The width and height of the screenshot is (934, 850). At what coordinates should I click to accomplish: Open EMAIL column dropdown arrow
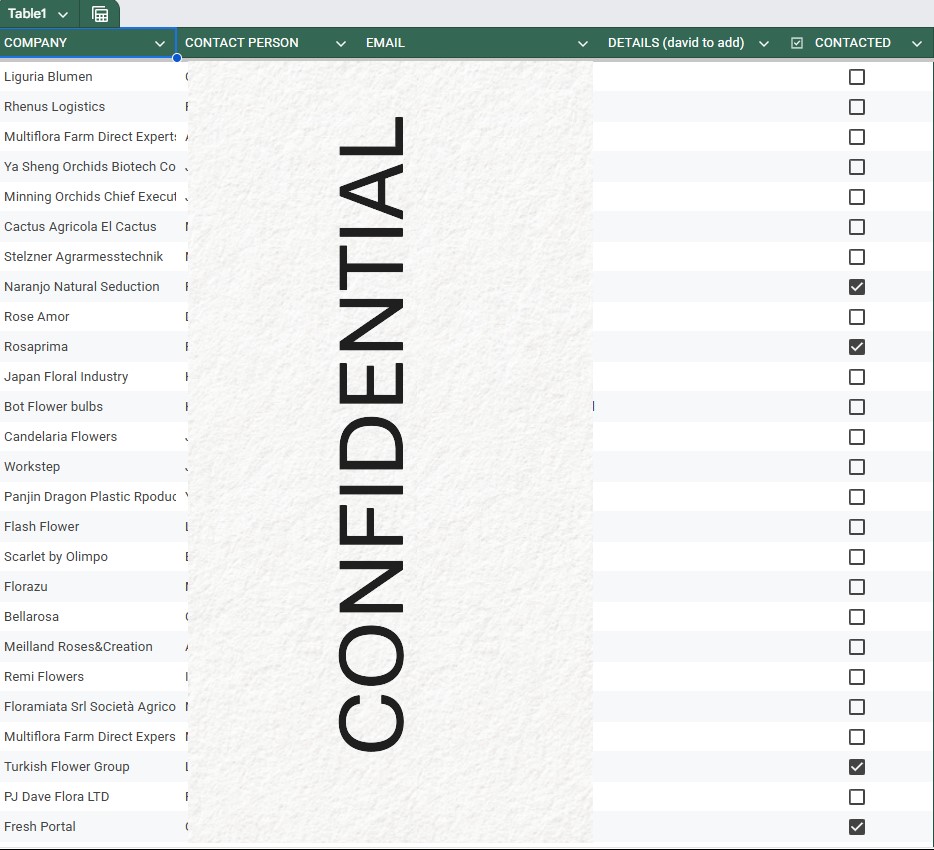click(583, 43)
